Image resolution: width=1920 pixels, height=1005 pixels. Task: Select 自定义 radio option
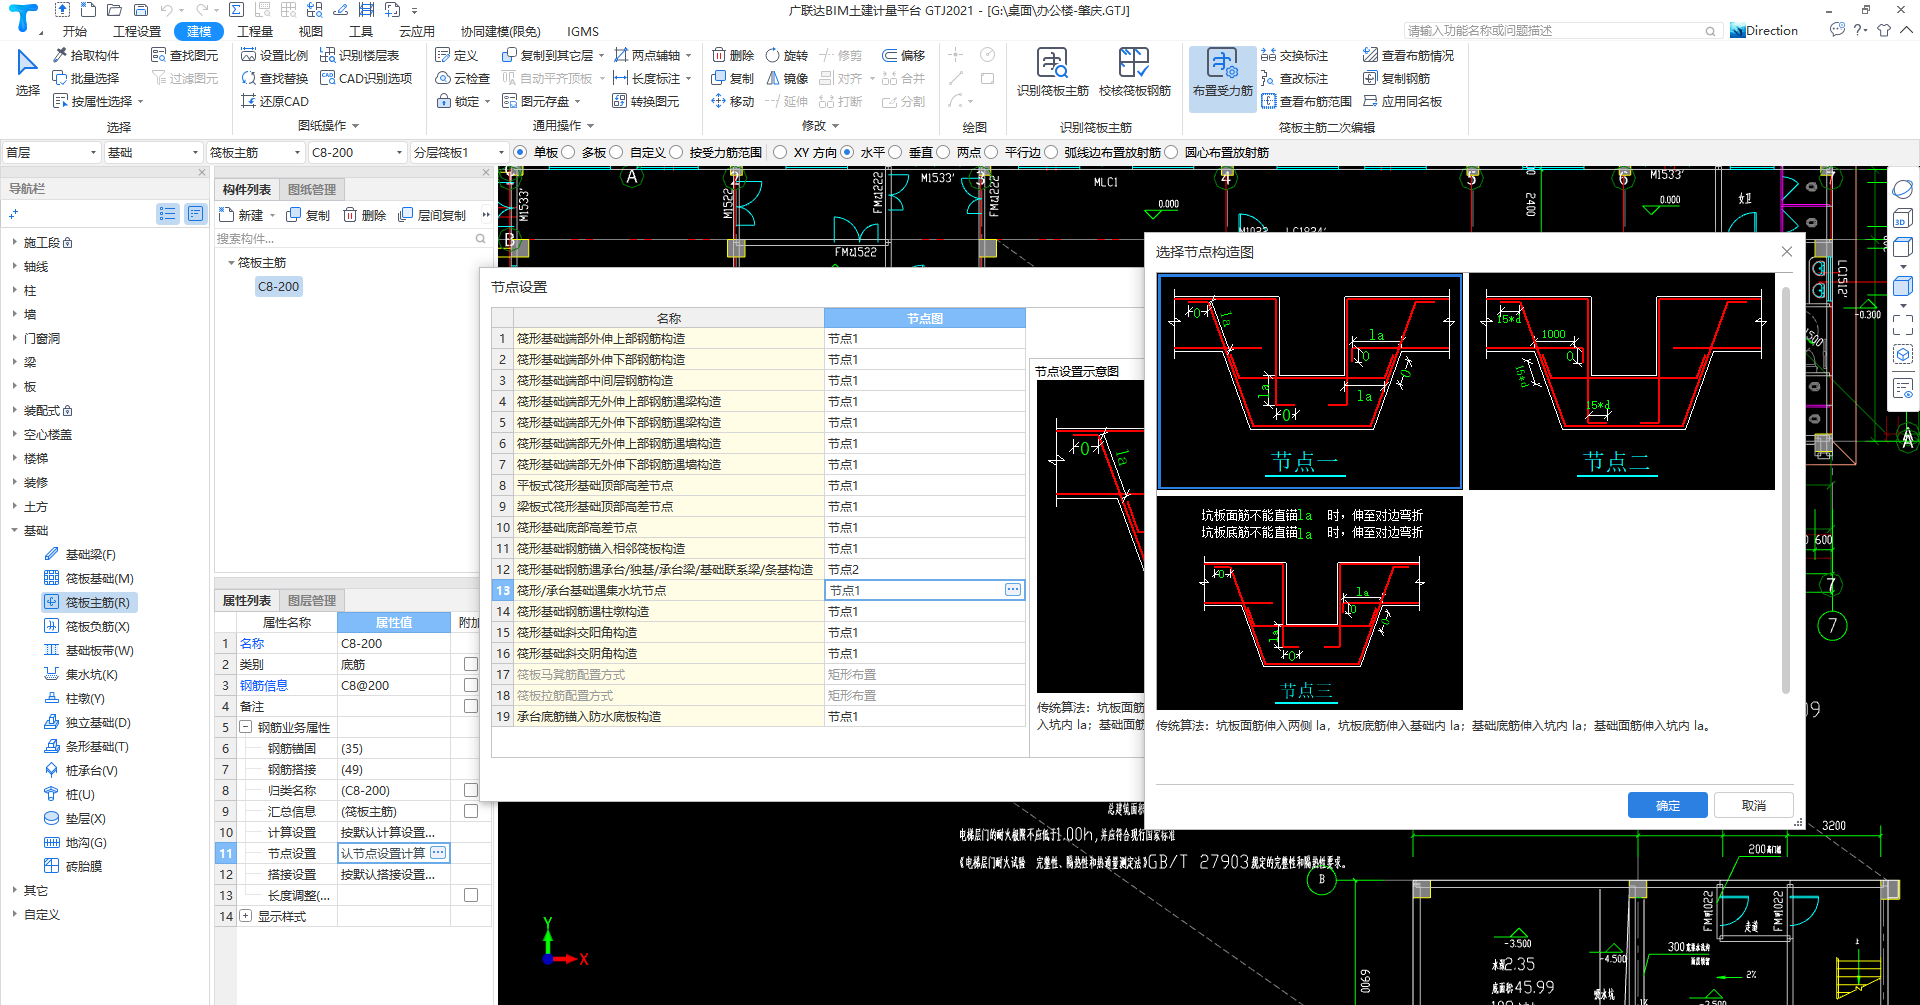616,152
